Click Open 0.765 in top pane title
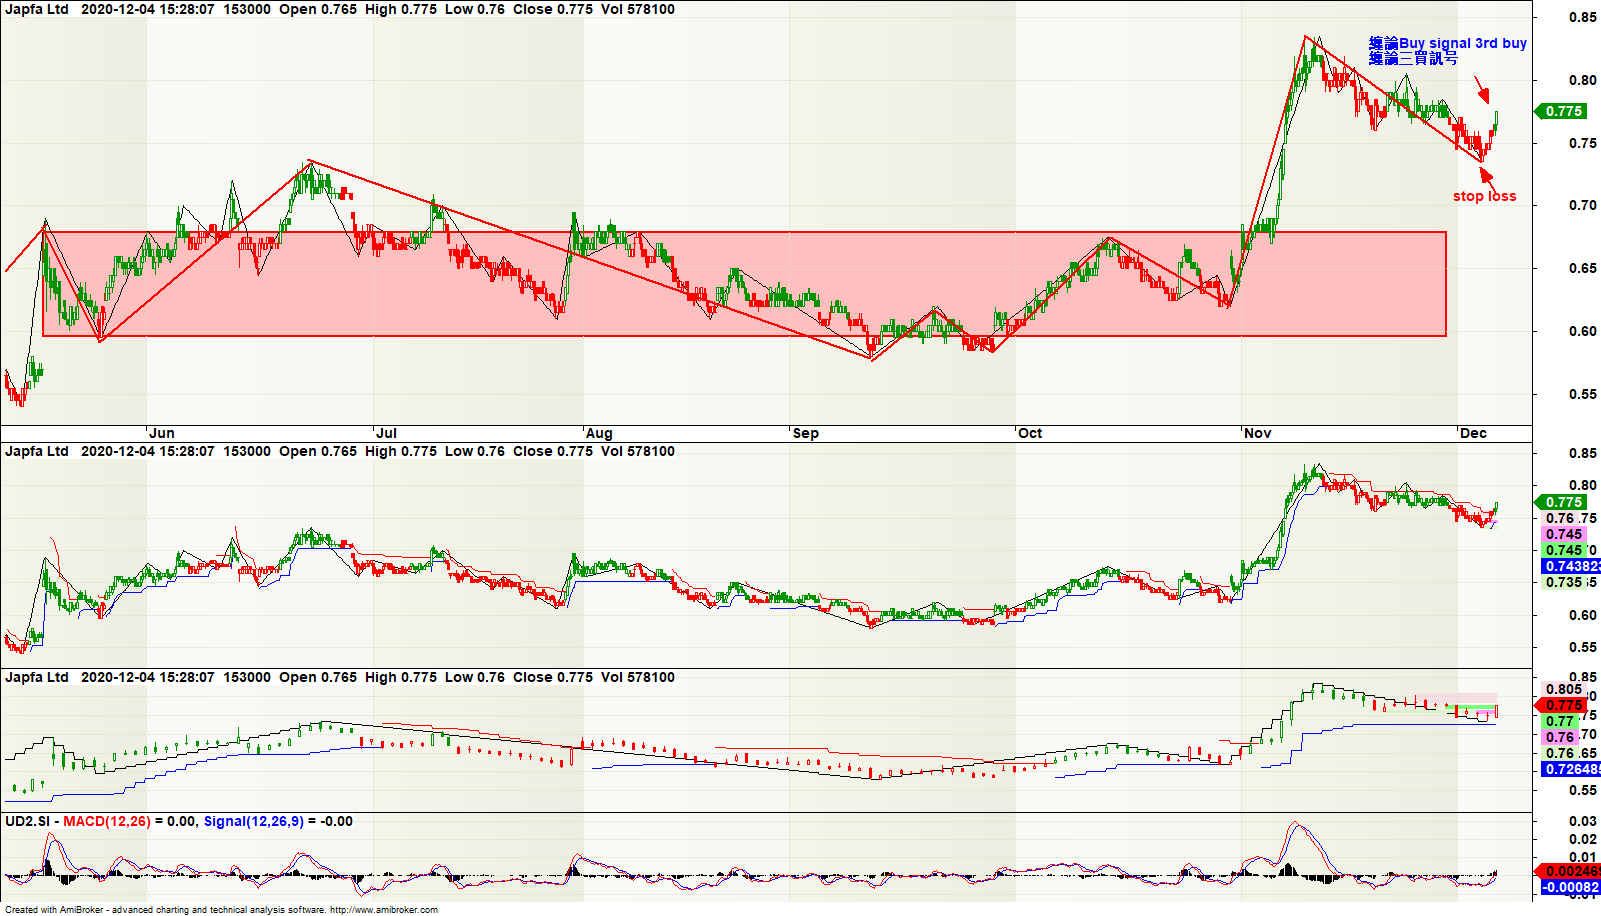This screenshot has width=1601, height=916. [318, 9]
